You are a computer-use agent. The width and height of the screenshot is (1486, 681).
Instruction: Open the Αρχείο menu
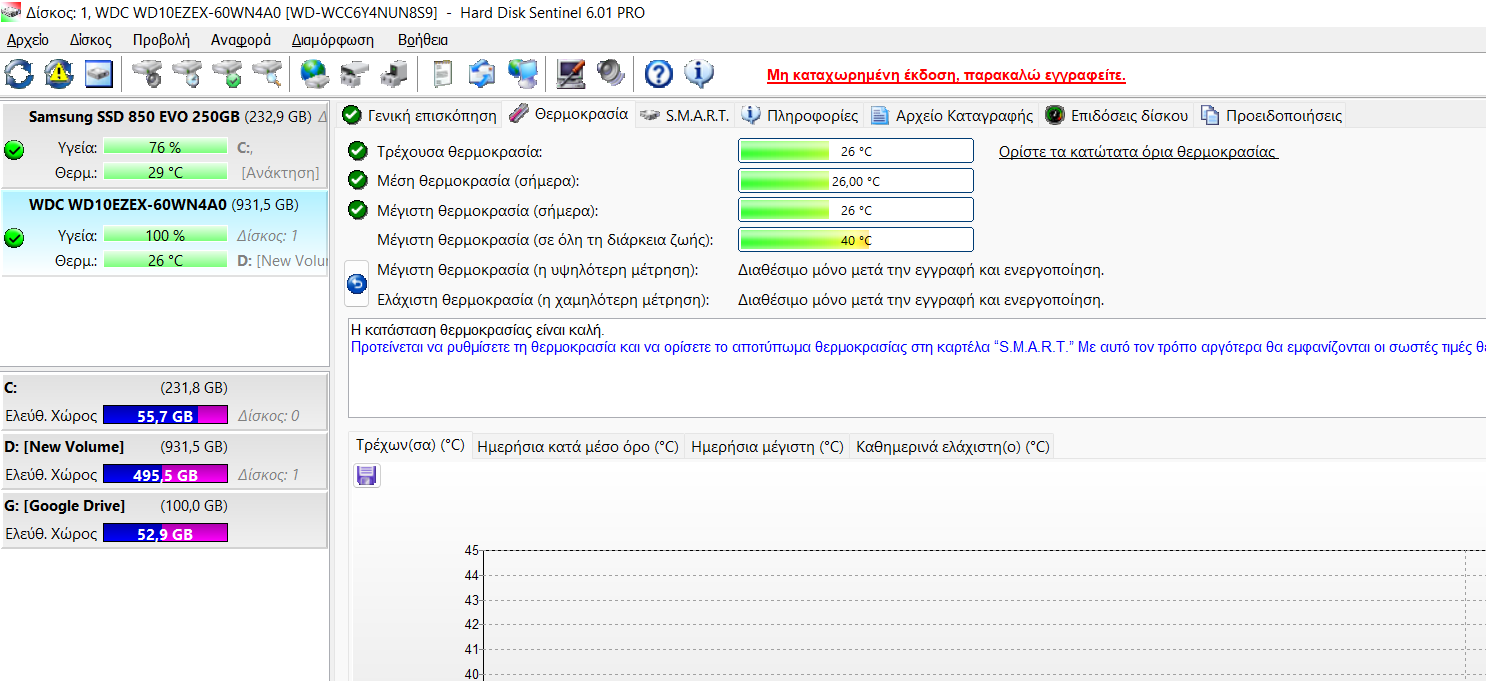(x=28, y=40)
